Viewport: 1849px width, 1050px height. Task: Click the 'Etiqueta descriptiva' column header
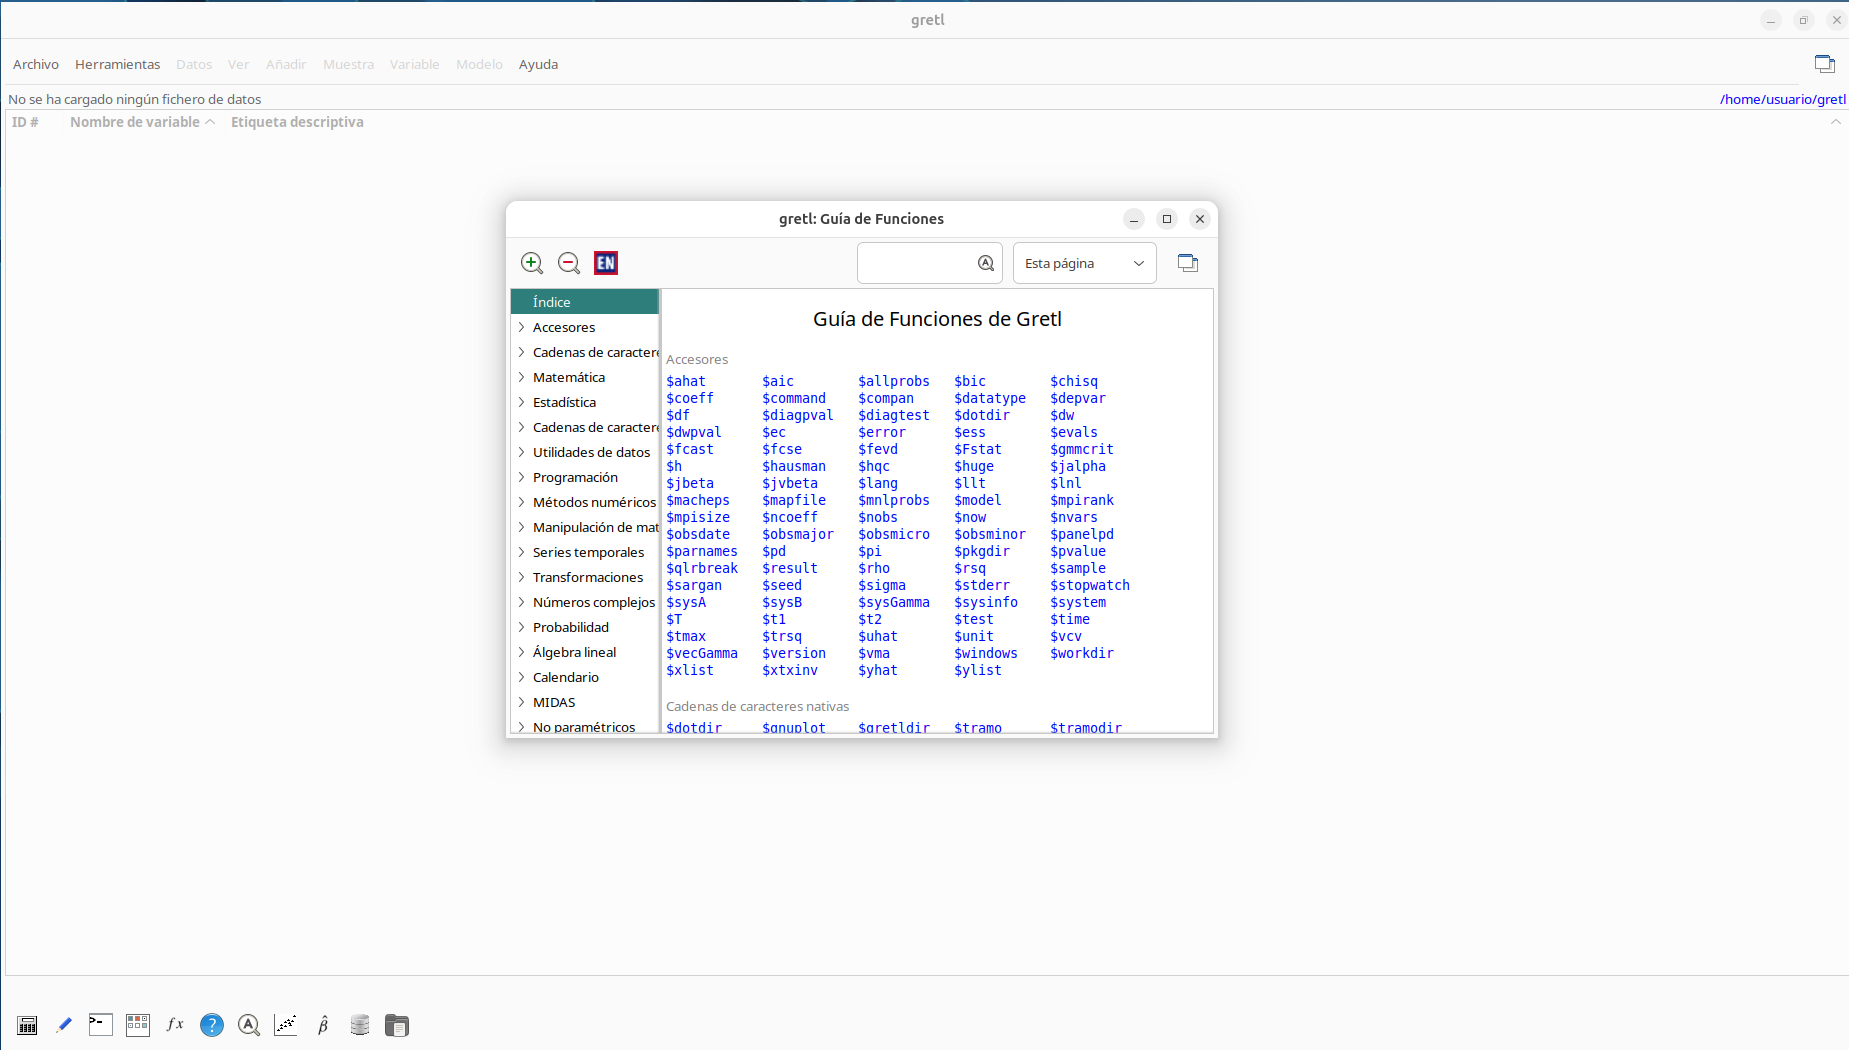[297, 122]
